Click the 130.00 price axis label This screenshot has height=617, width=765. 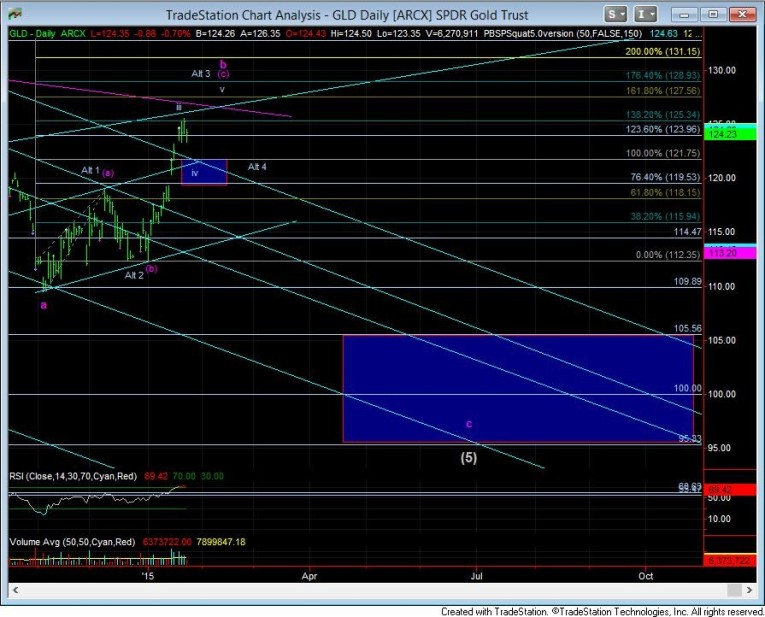[x=722, y=70]
